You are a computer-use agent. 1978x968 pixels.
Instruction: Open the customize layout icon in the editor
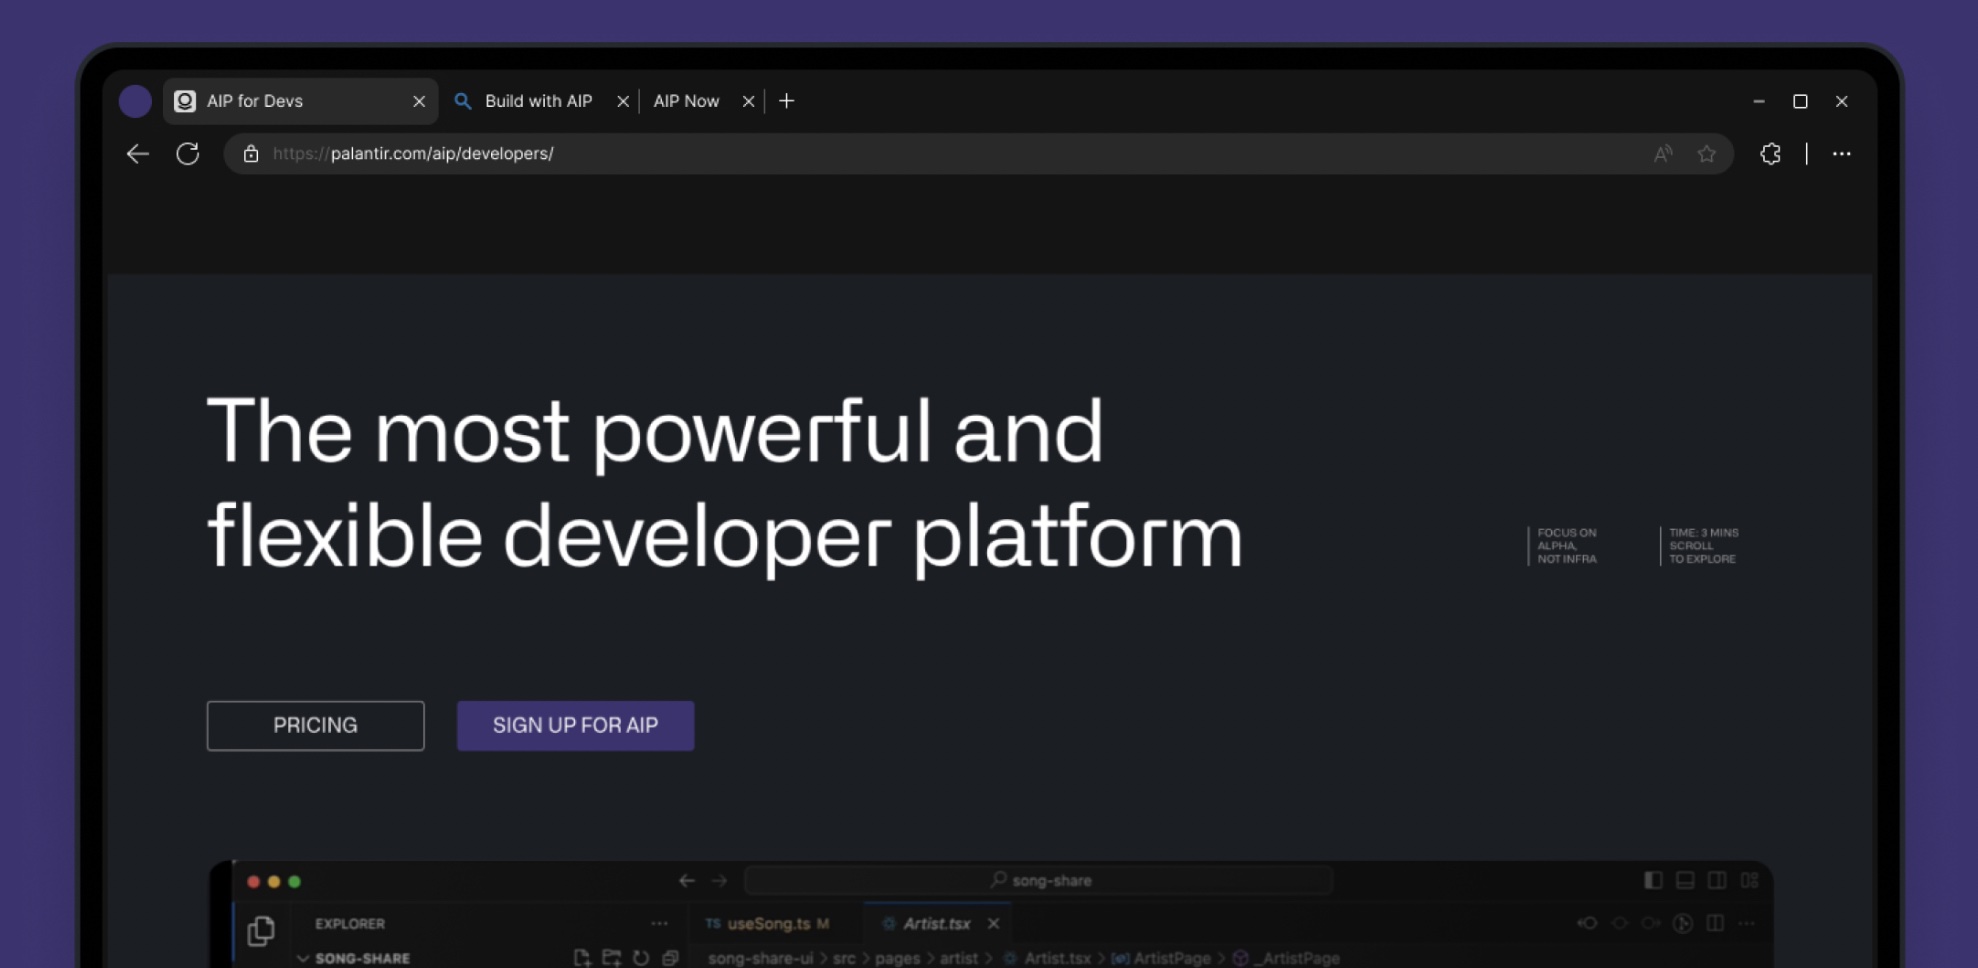[x=1749, y=880]
